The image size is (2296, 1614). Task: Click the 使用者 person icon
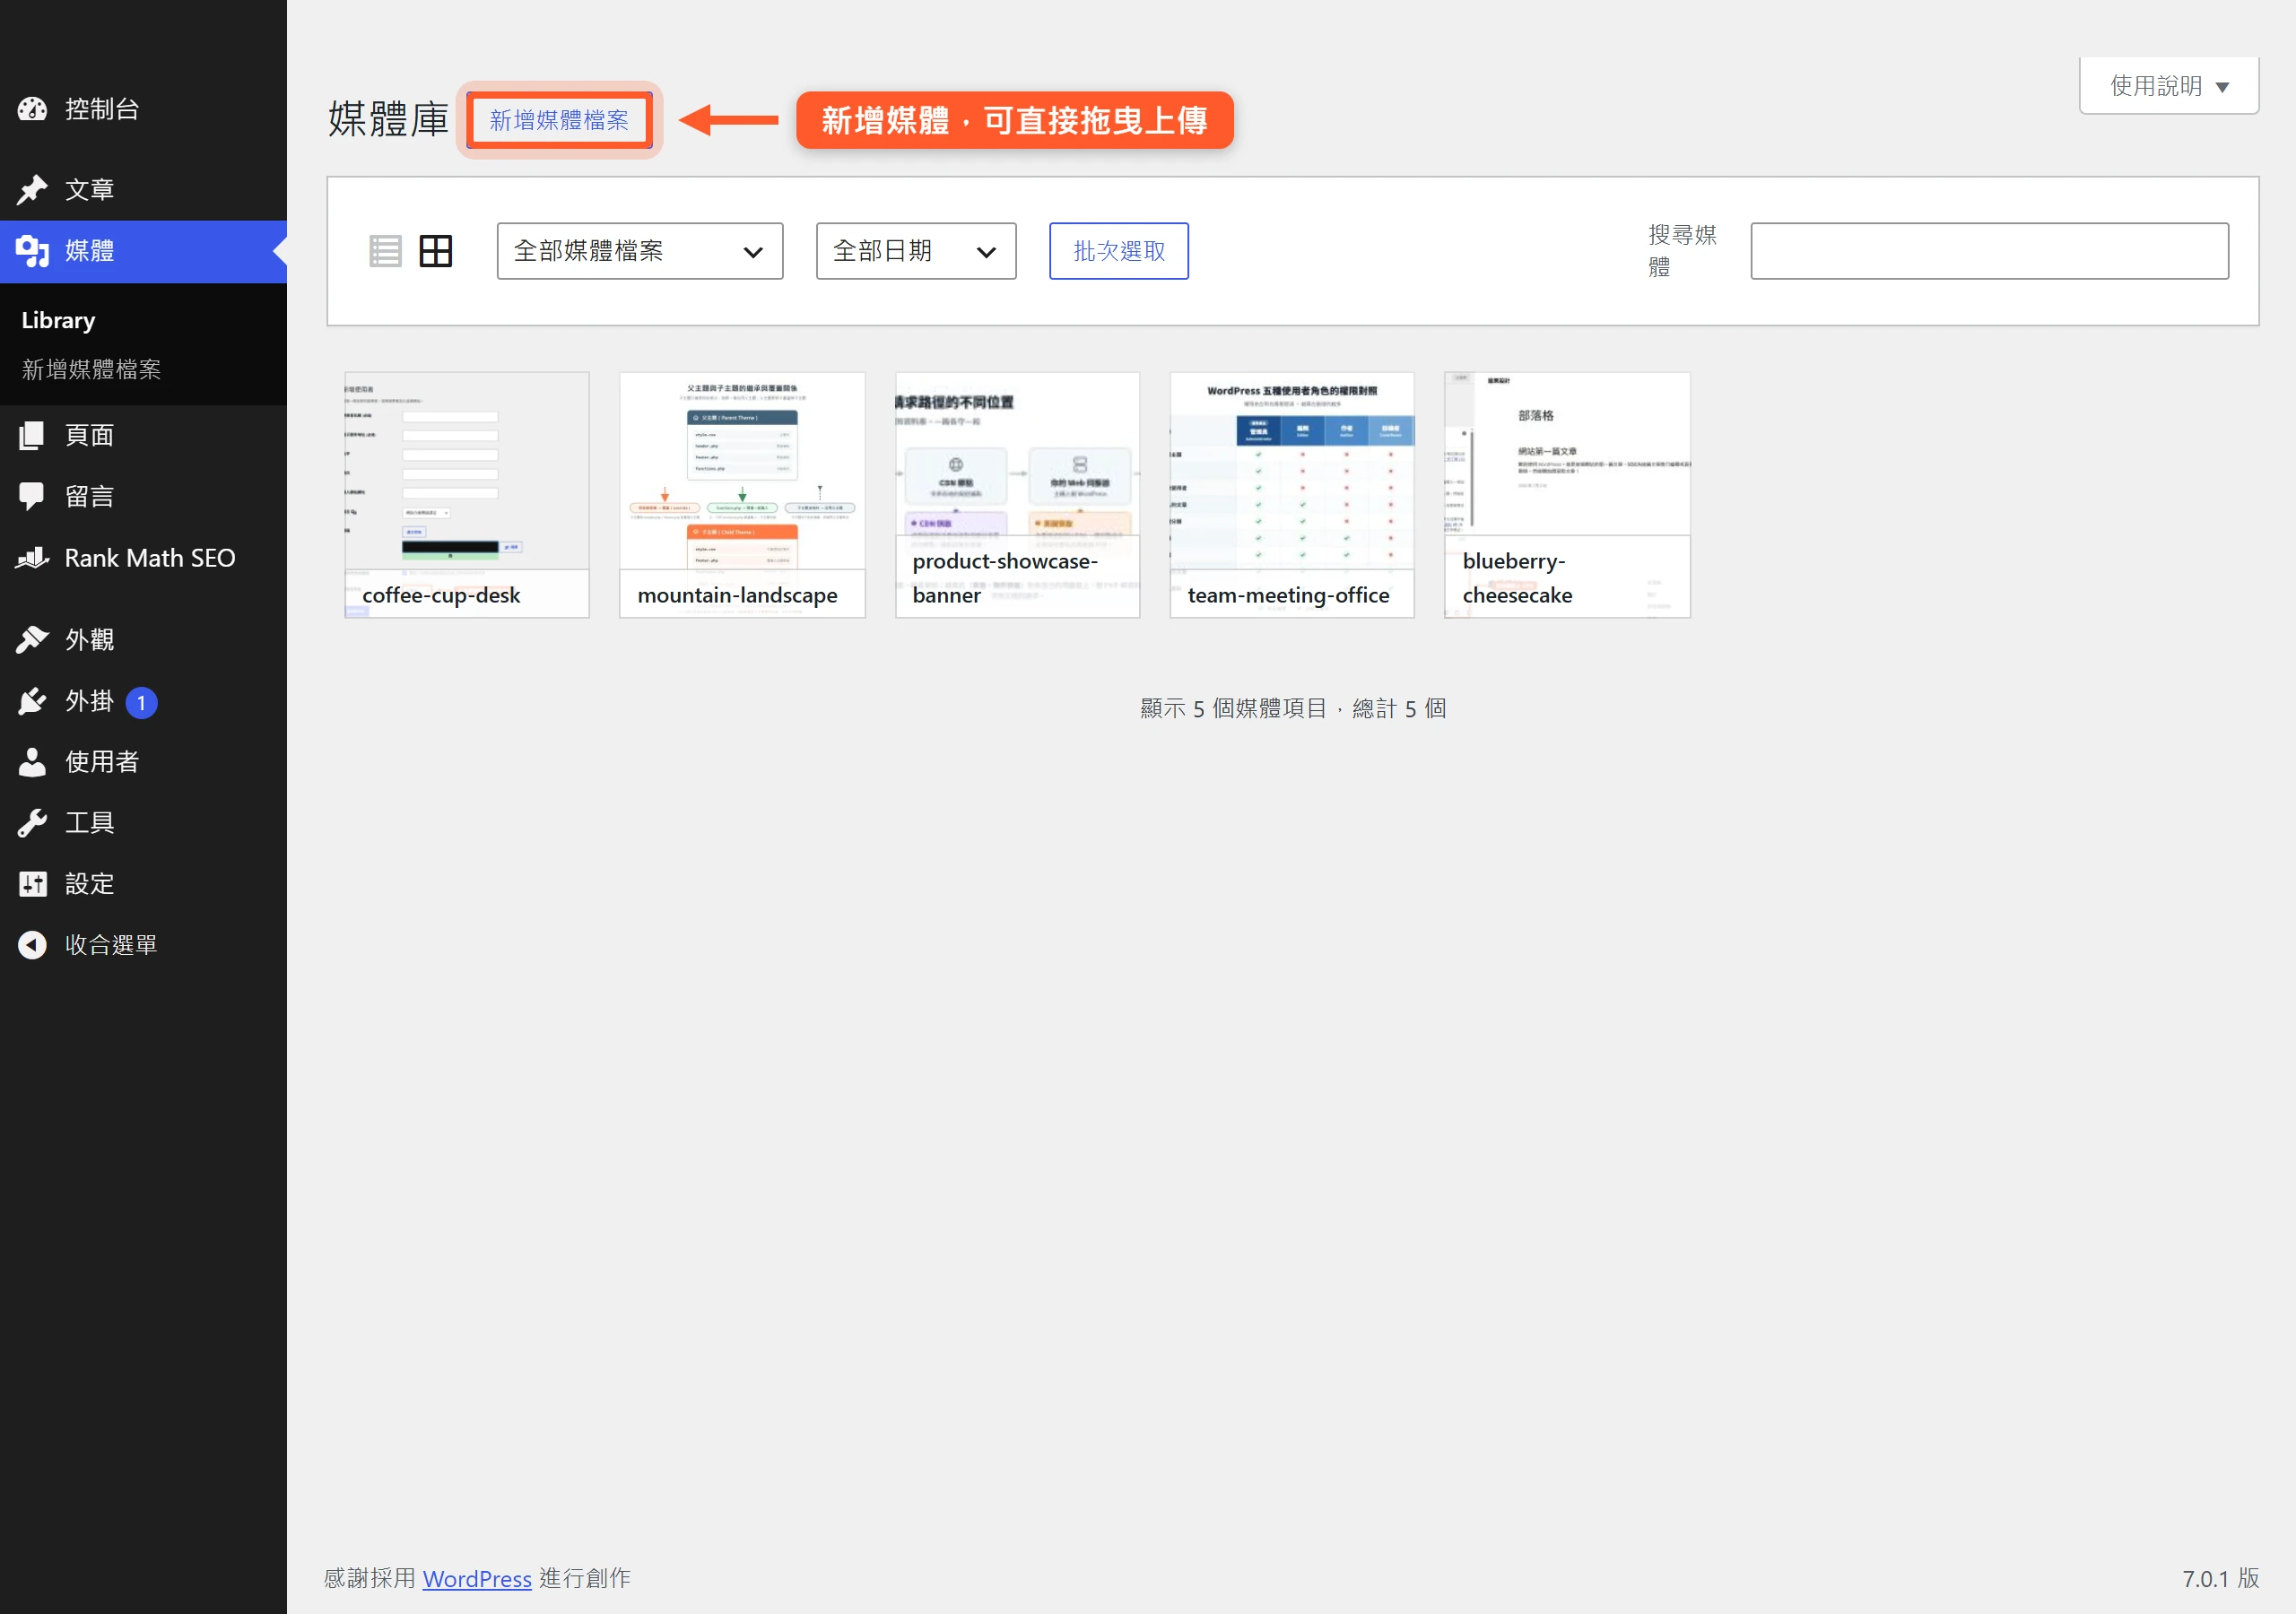pyautogui.click(x=32, y=762)
